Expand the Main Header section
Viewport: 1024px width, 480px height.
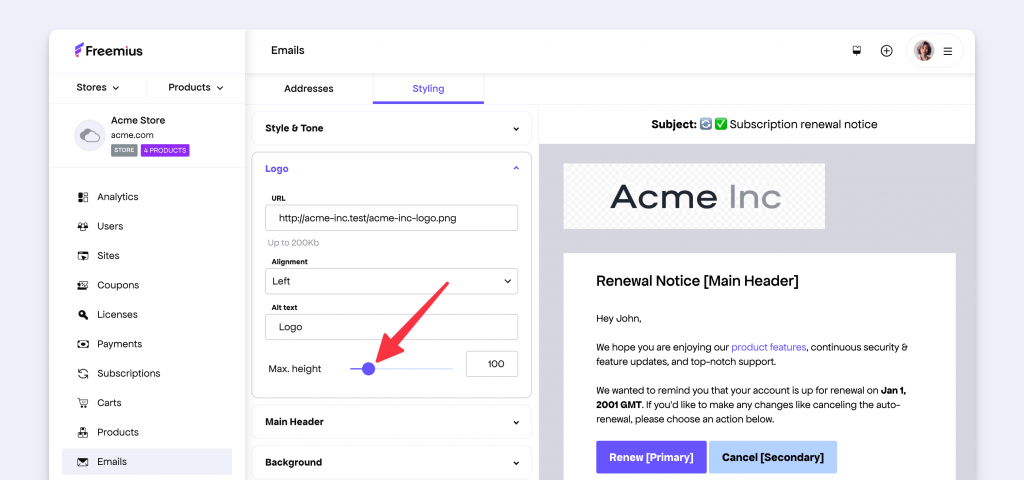click(x=392, y=422)
